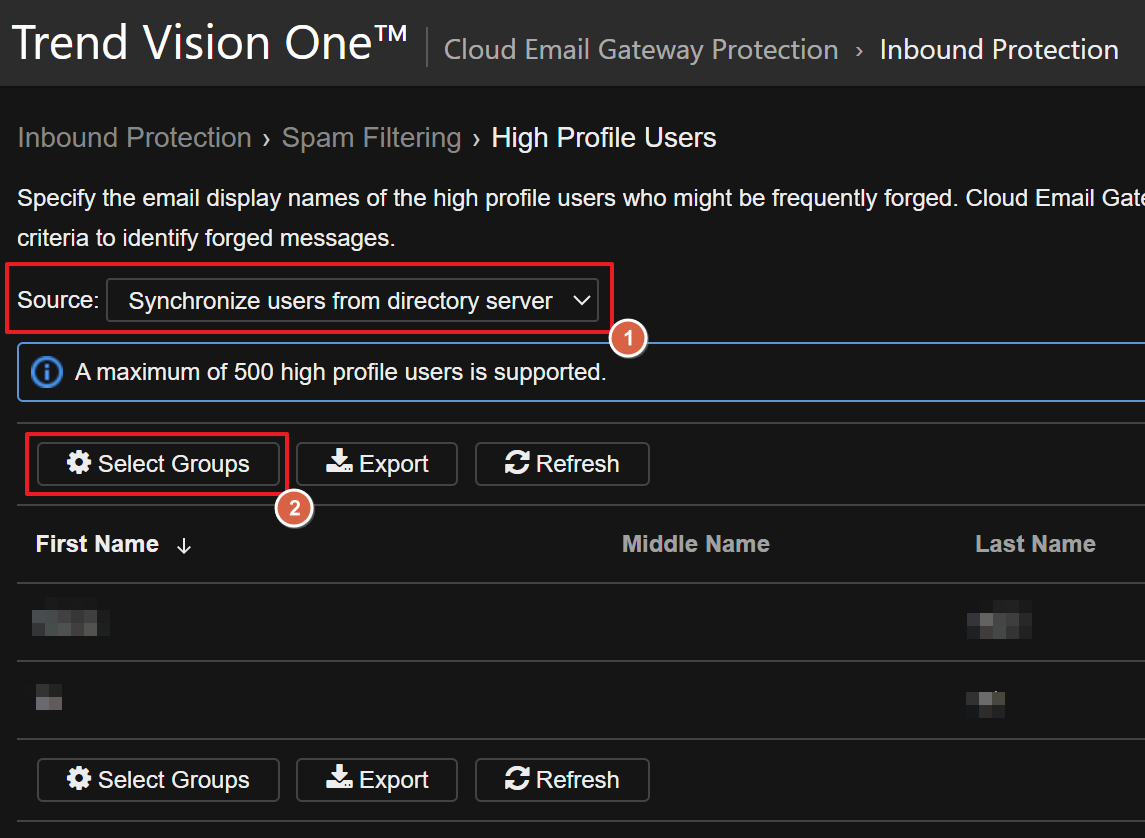This screenshot has height=838, width=1145.
Task: Click the High Profile Users breadcrumb
Action: [603, 138]
